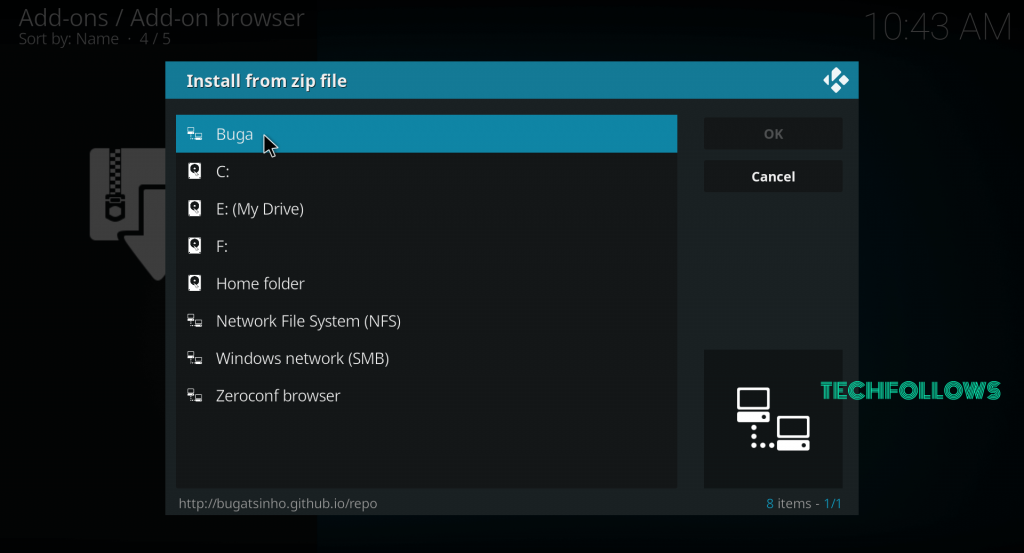1024x553 pixels.
Task: Open Home folder location
Action: [426, 283]
